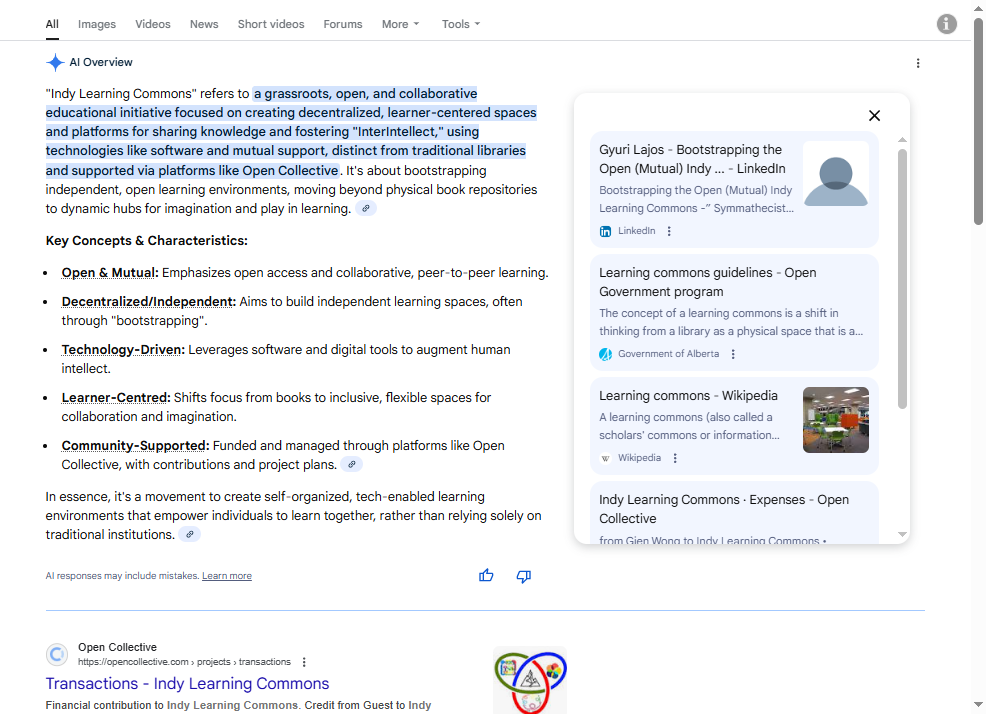
Task: Click the page scroll-down arrow
Action: (x=978, y=705)
